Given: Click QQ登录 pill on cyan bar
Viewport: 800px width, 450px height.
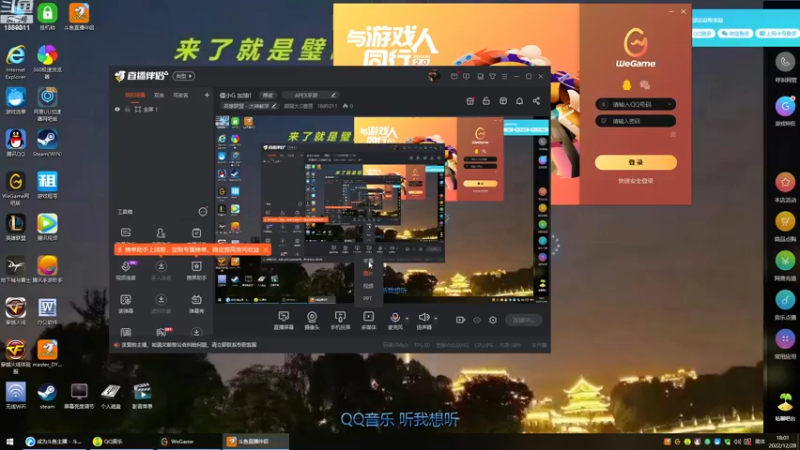Looking at the screenshot, I should pyautogui.click(x=703, y=33).
